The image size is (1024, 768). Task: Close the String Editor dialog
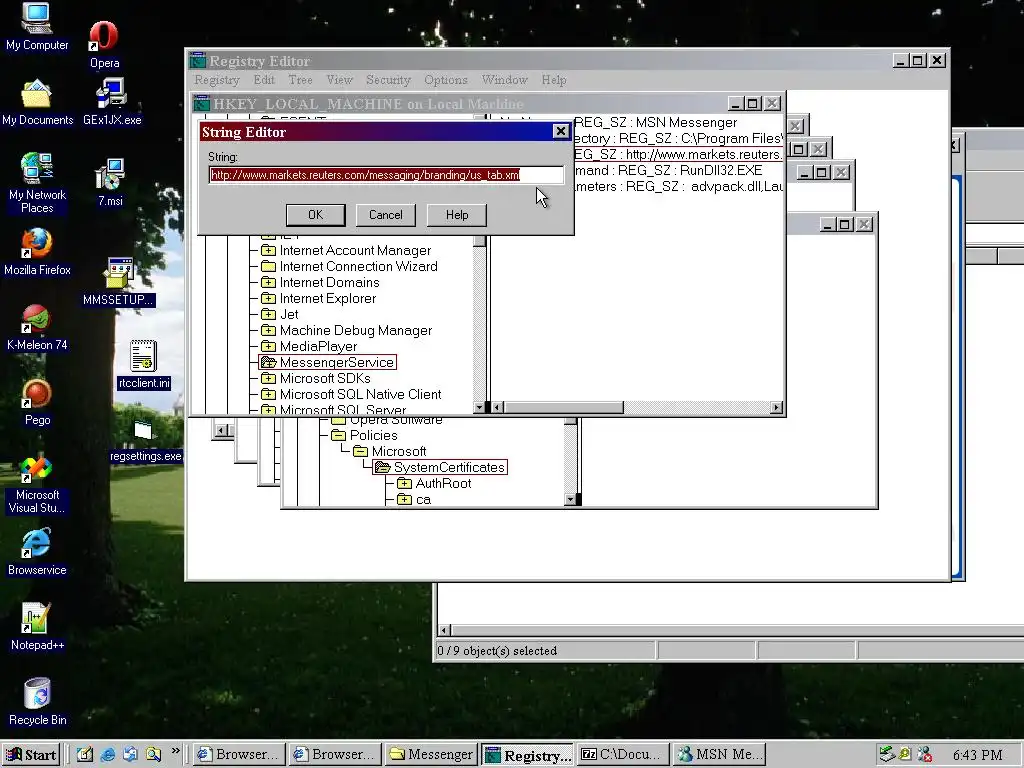(x=560, y=131)
